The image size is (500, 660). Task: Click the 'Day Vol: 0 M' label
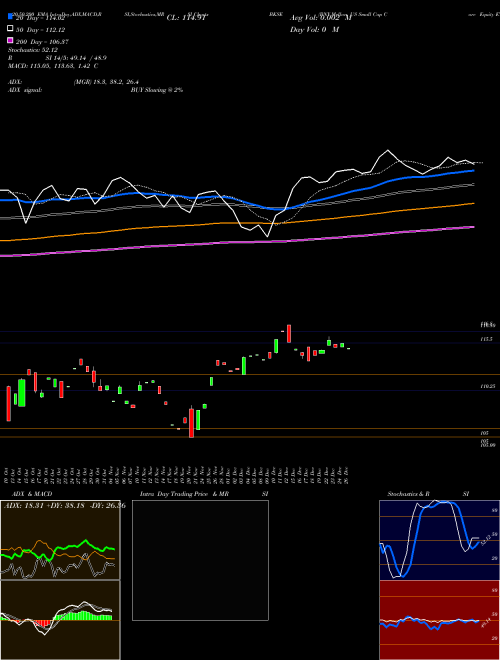click(x=314, y=29)
